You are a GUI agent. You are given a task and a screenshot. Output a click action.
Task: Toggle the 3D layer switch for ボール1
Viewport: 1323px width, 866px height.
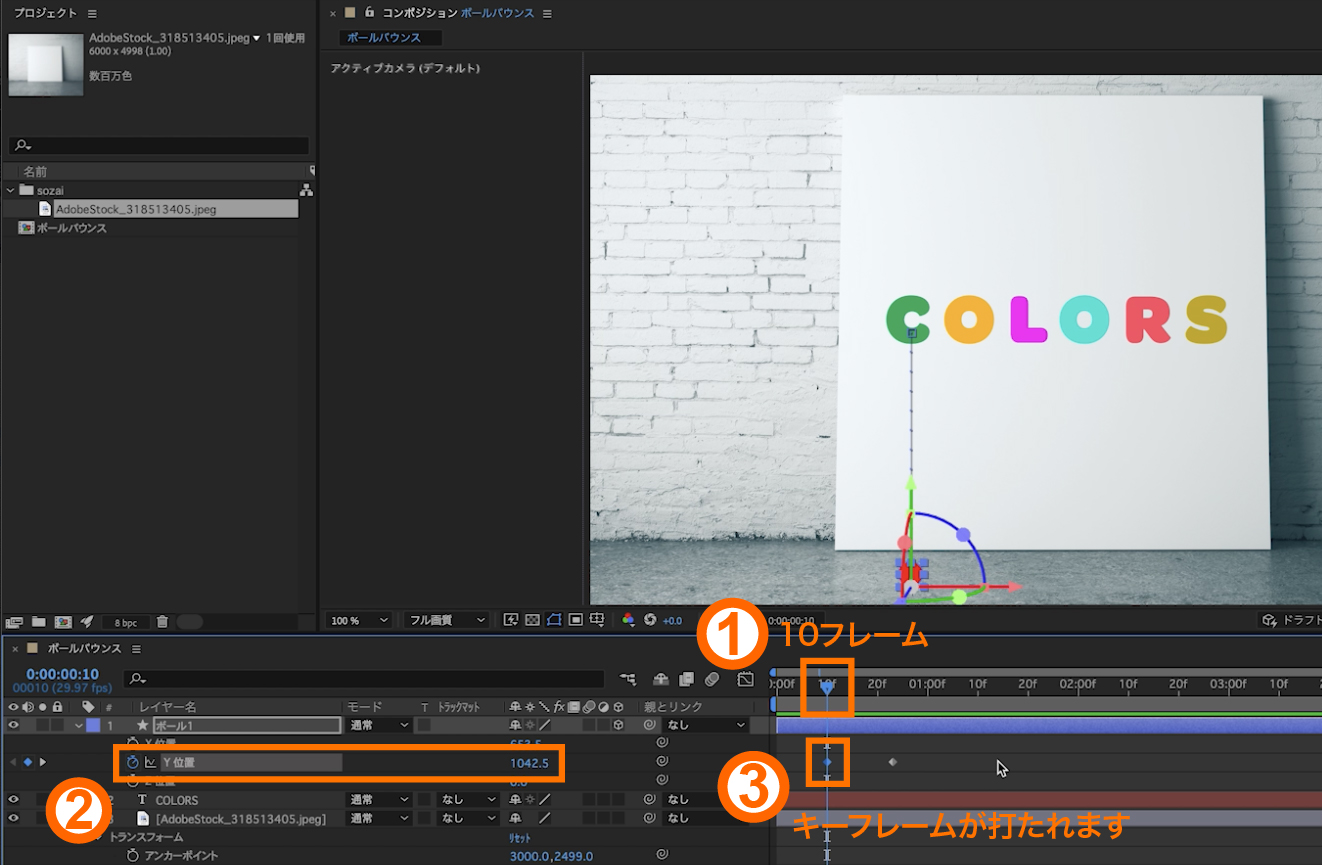click(x=619, y=725)
